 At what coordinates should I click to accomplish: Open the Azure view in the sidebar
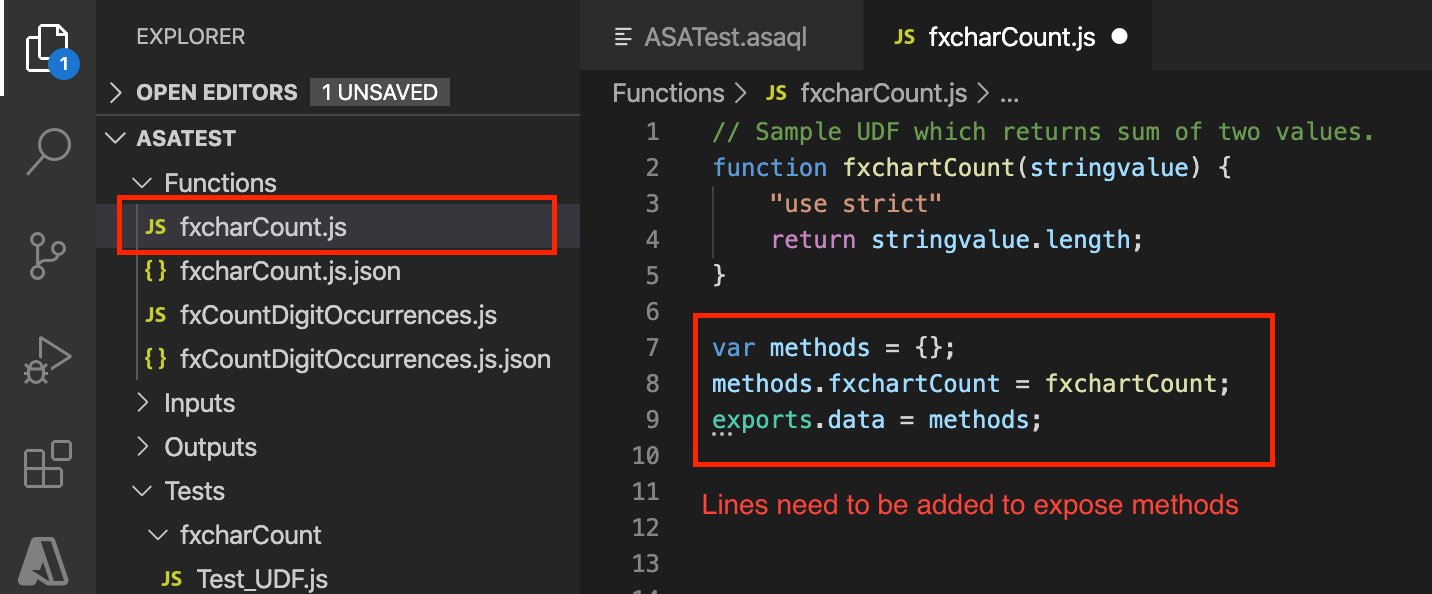click(45, 560)
